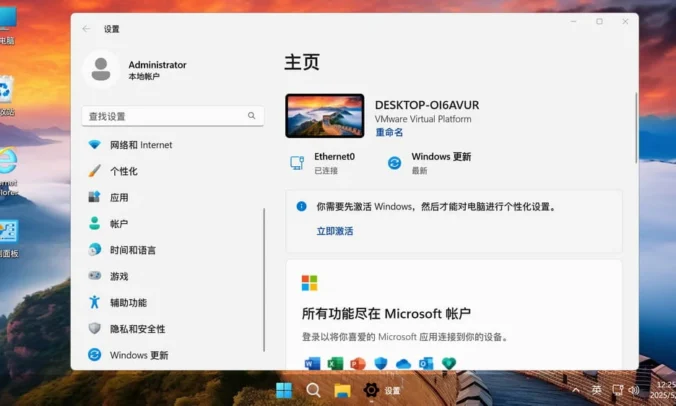Click the Microsoft four-color logo

[310, 283]
